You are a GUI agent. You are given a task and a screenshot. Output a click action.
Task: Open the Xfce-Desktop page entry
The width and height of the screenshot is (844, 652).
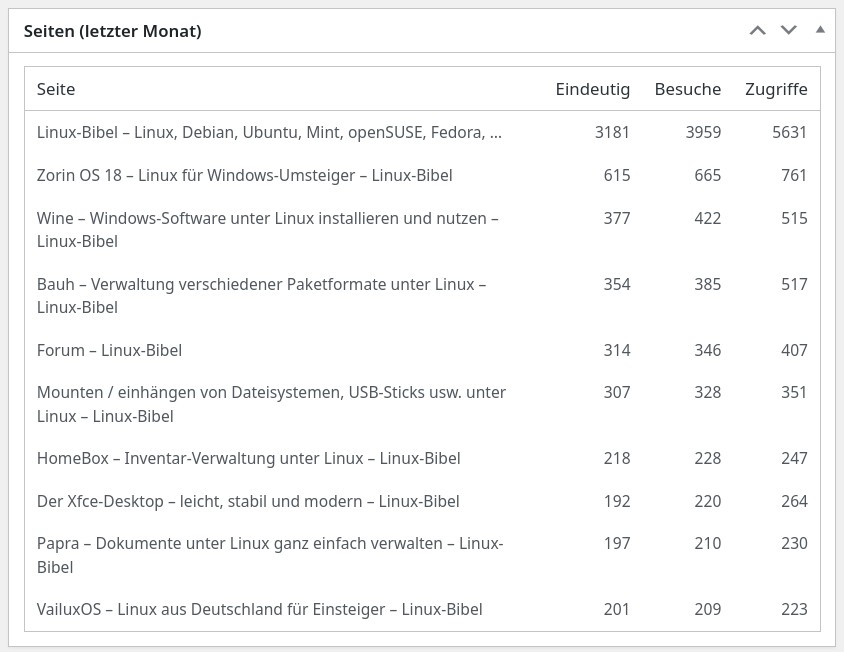pos(248,501)
